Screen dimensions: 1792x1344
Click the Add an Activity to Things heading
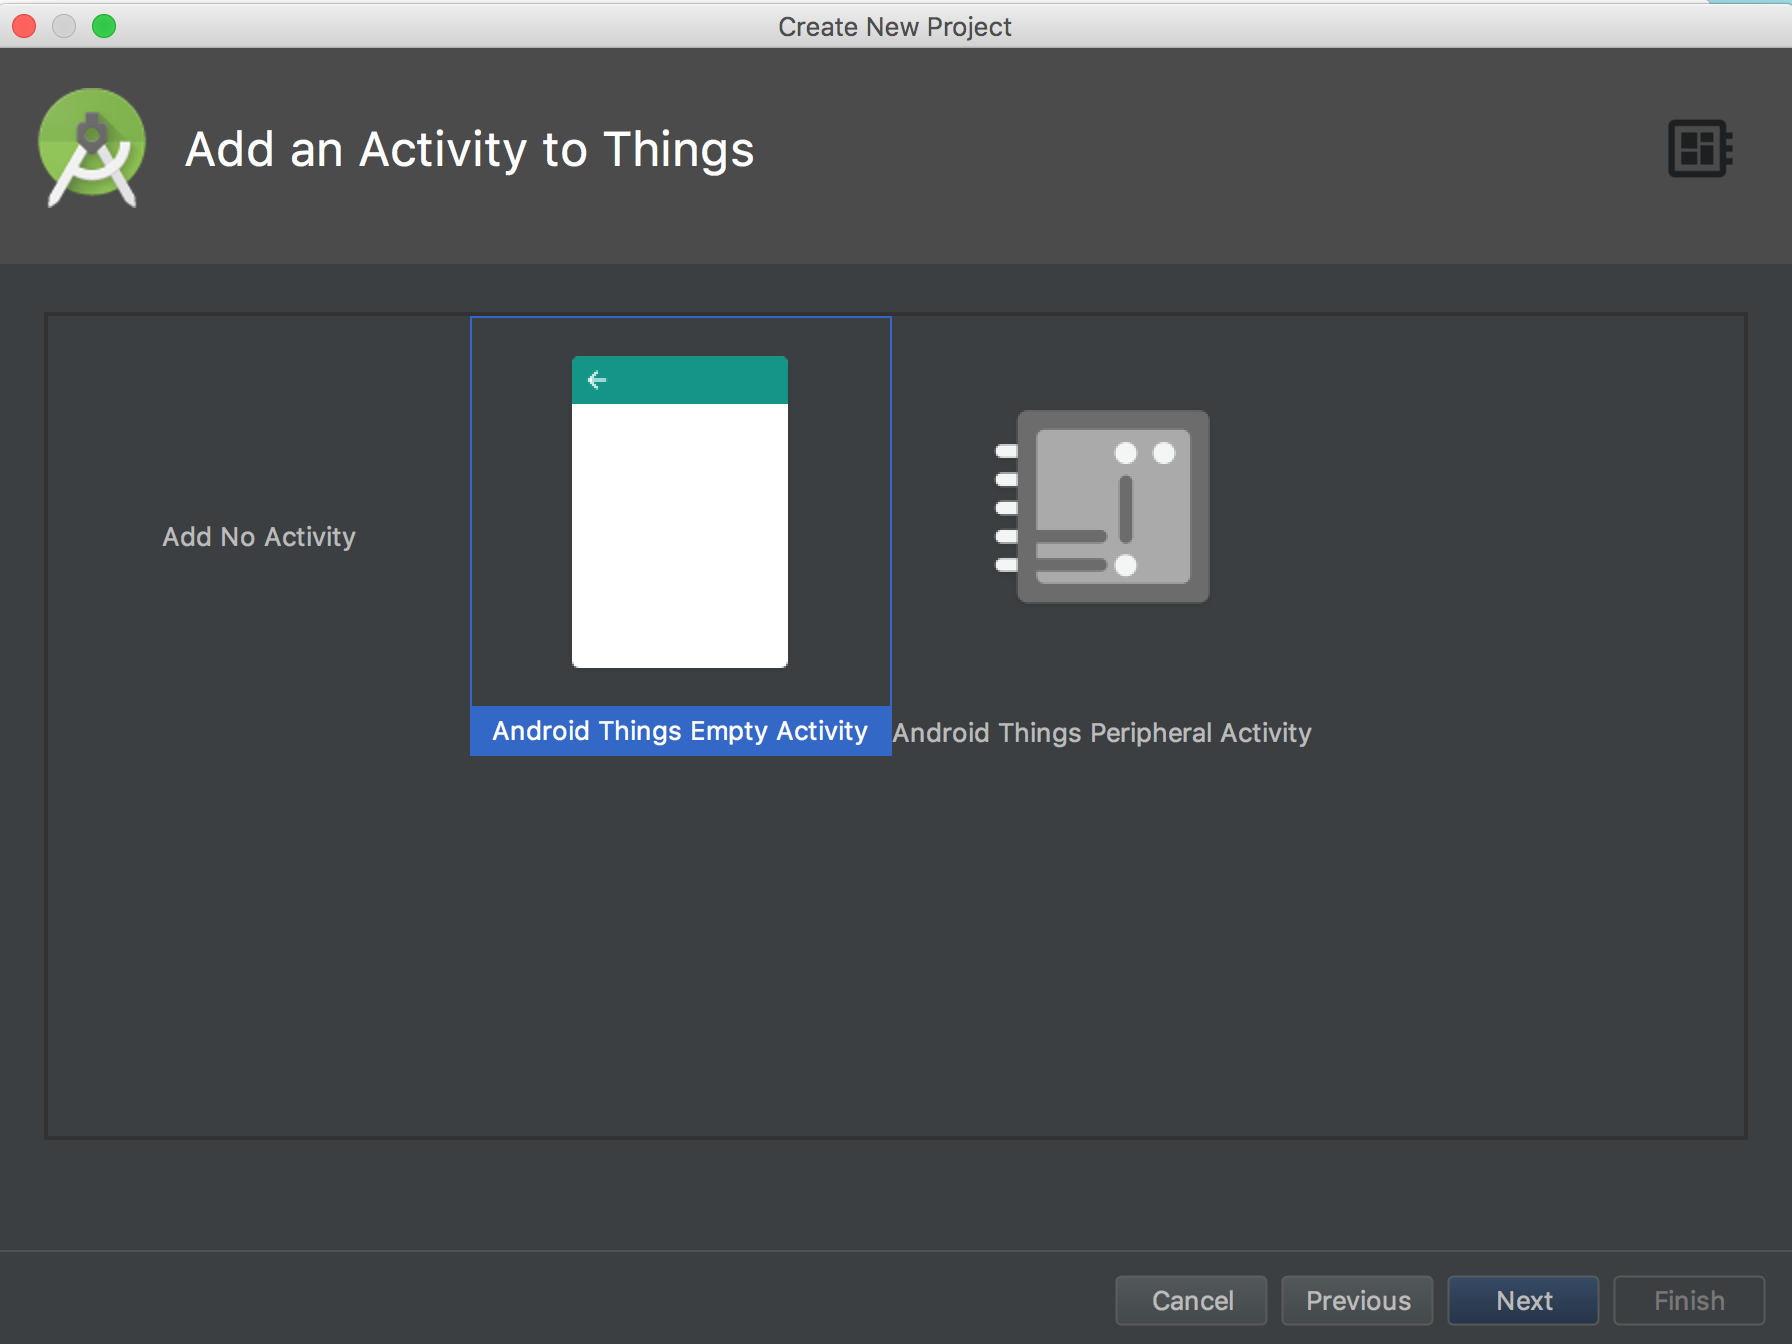[470, 150]
